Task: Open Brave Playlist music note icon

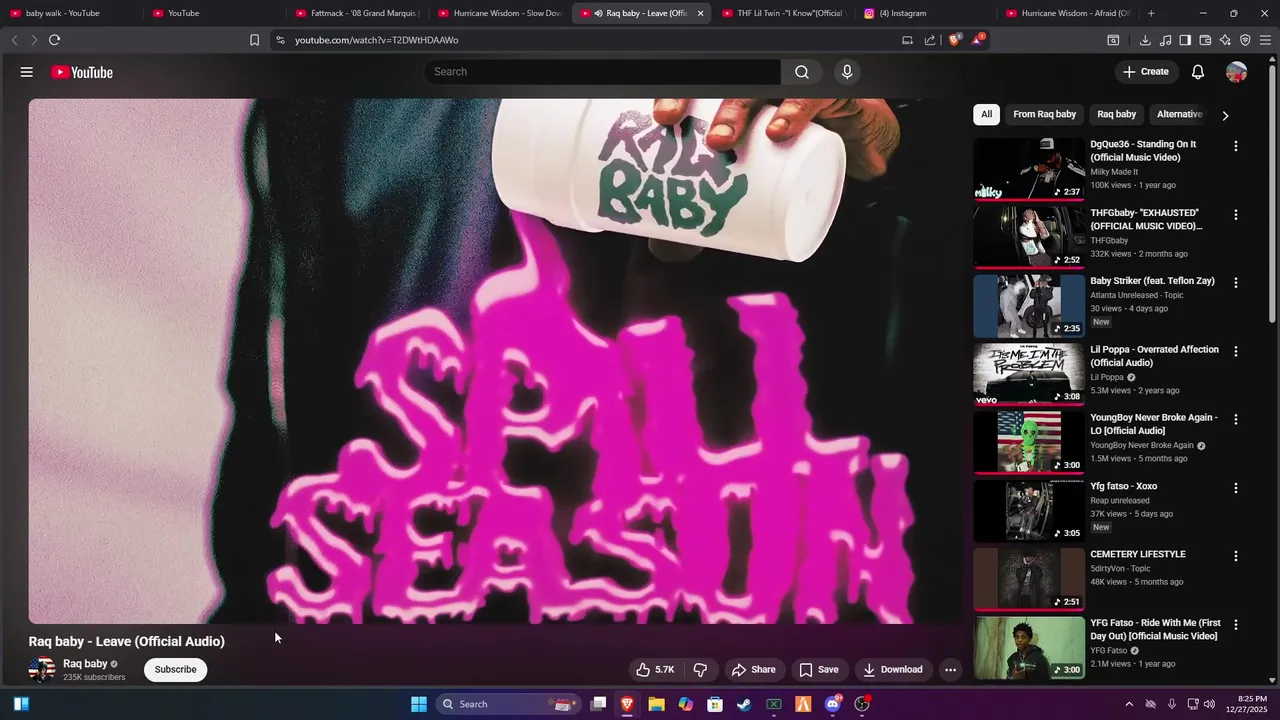Action: point(1165,40)
